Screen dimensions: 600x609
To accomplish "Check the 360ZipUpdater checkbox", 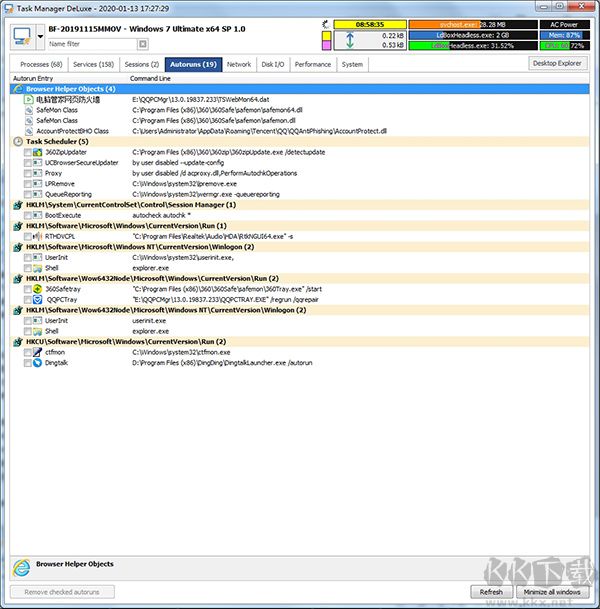I will click(28, 152).
